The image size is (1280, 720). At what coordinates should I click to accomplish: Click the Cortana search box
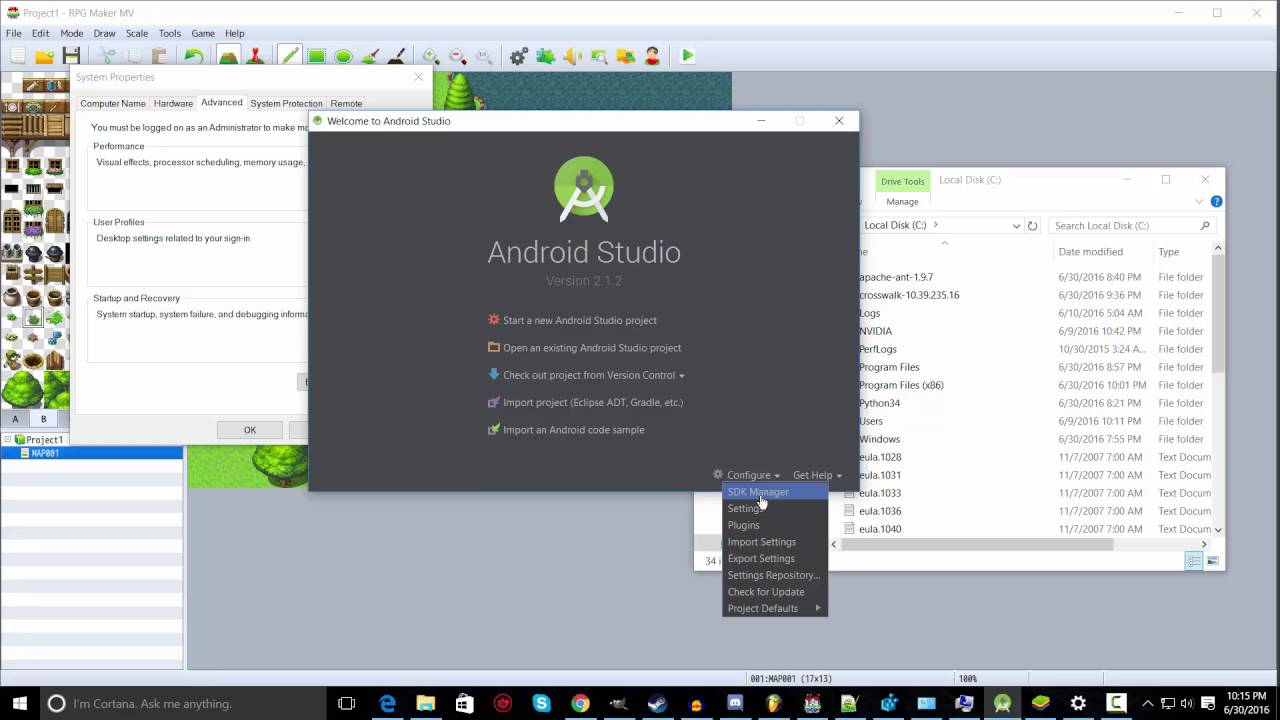point(182,703)
